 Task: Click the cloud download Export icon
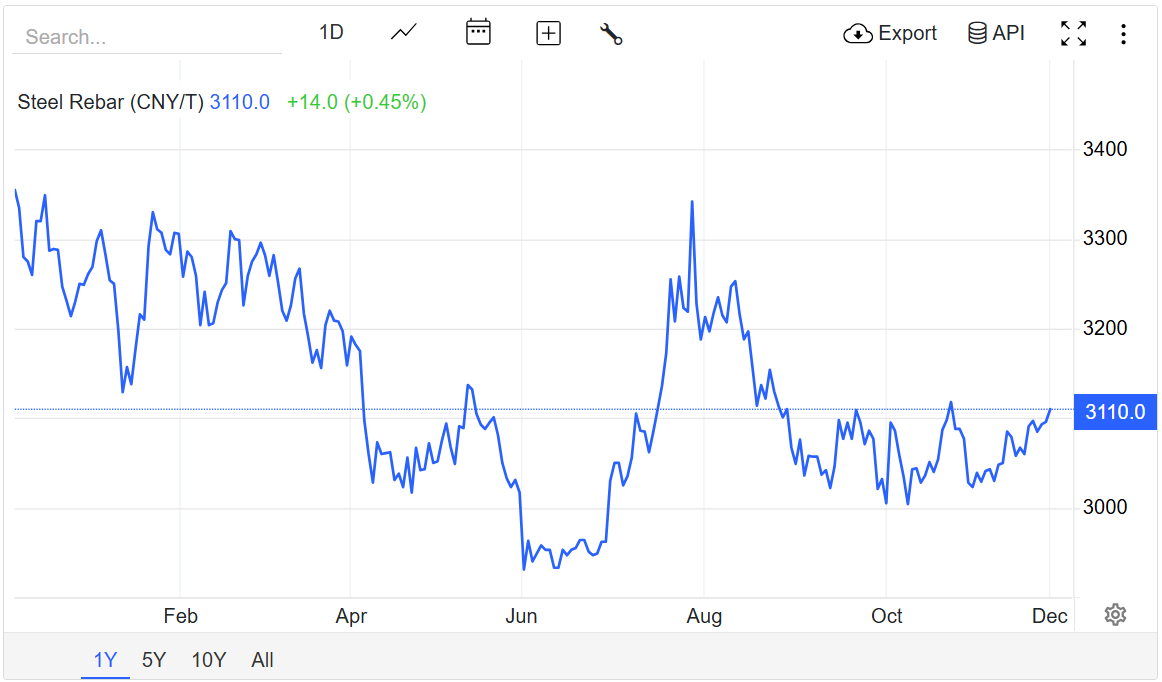click(858, 34)
